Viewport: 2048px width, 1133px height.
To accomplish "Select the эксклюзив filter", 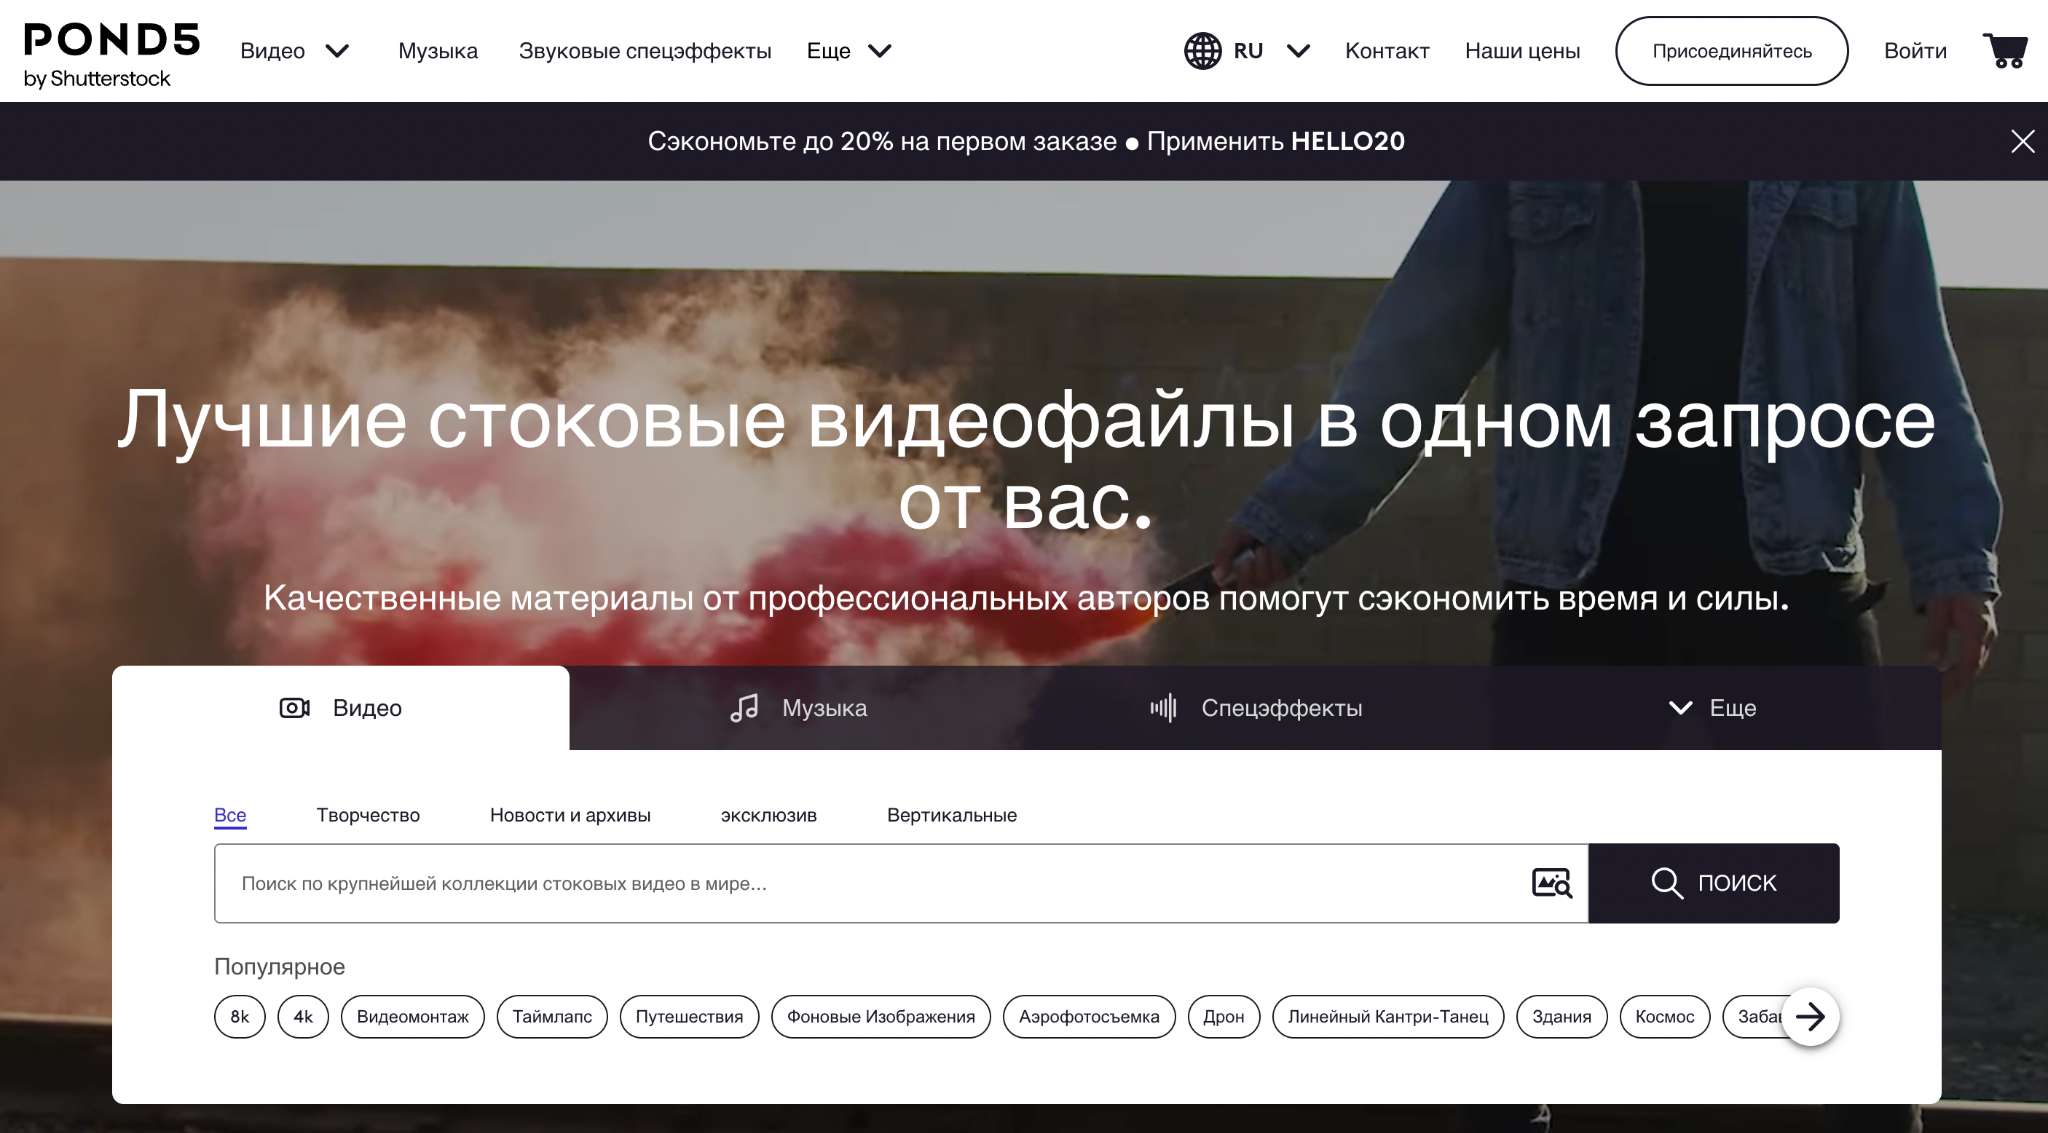I will coord(768,815).
